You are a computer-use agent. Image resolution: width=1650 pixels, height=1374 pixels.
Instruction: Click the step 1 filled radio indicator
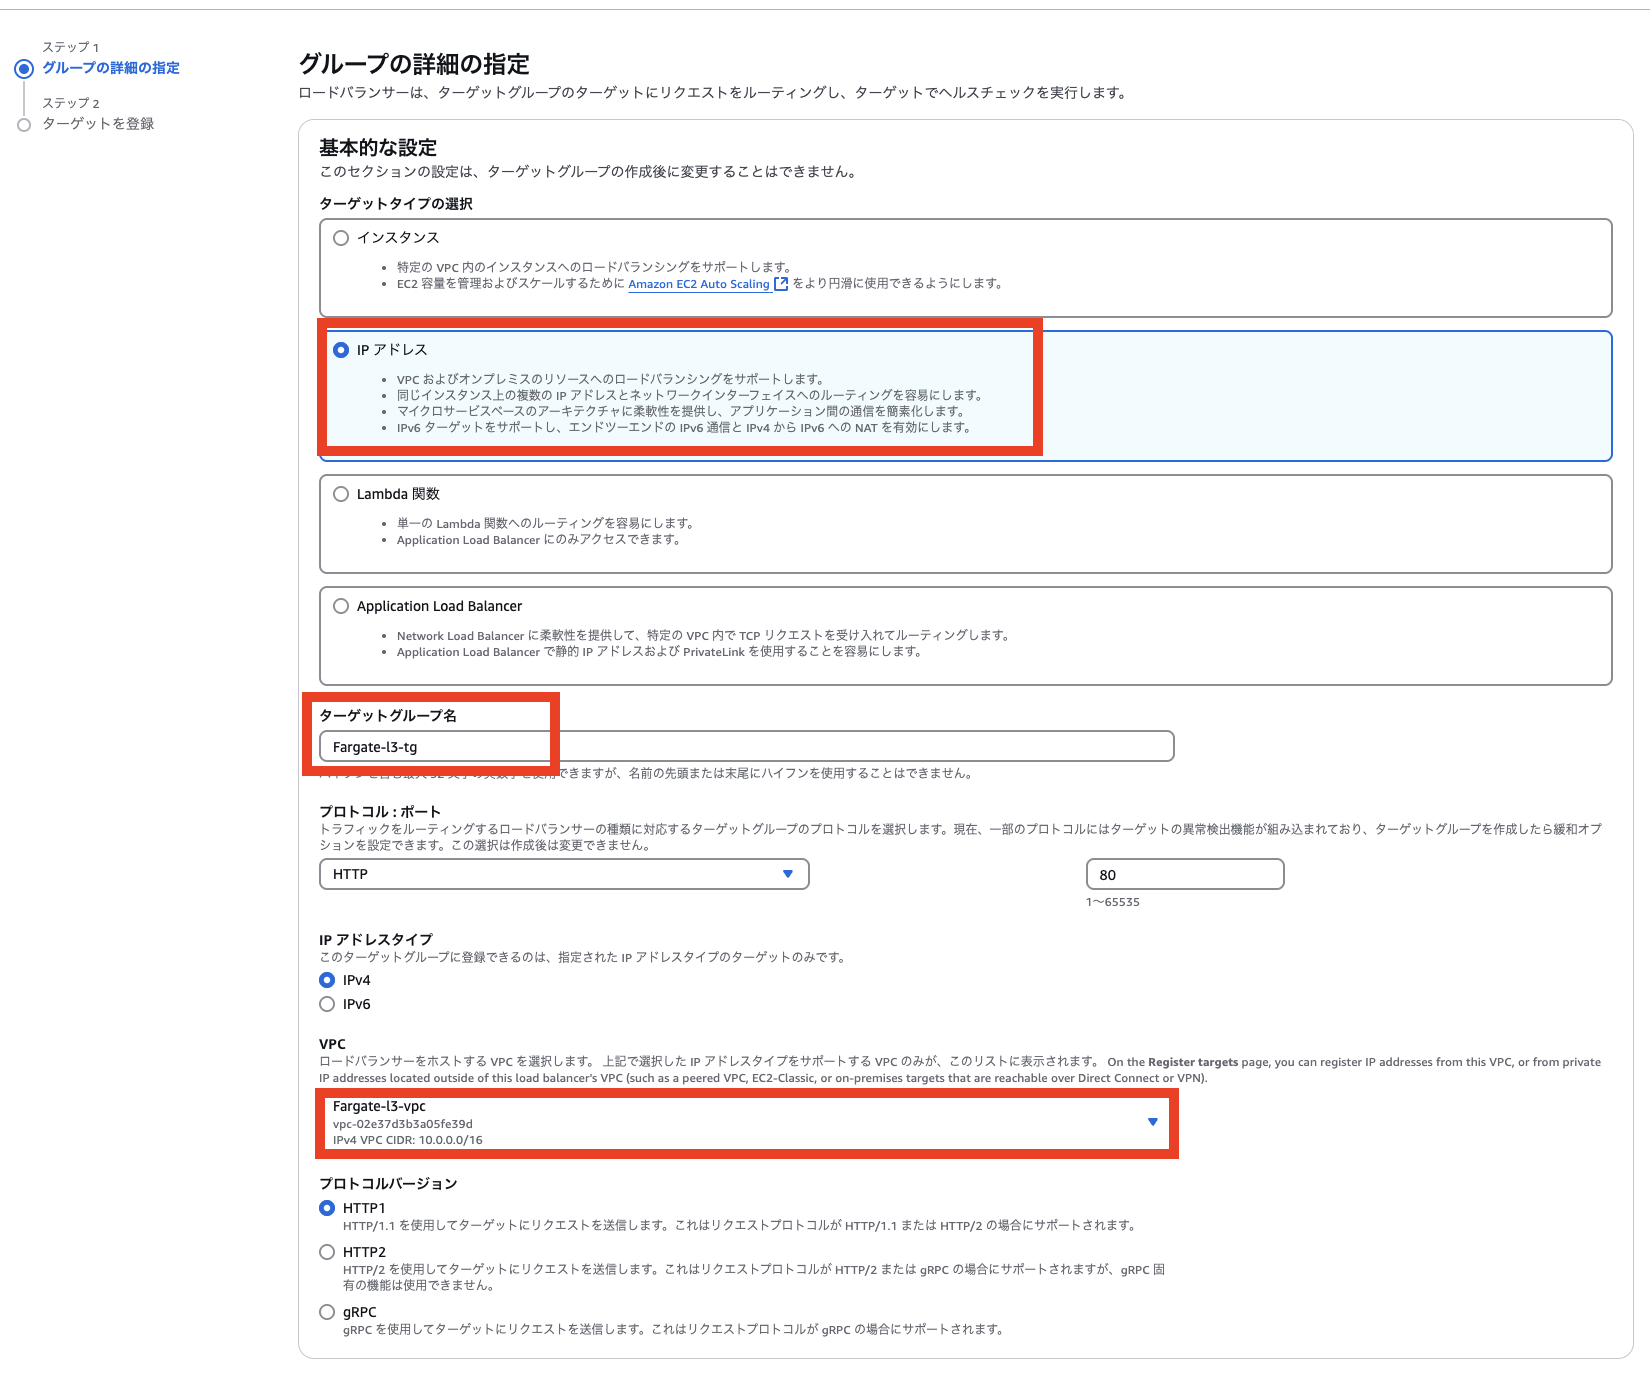click(x=23, y=68)
